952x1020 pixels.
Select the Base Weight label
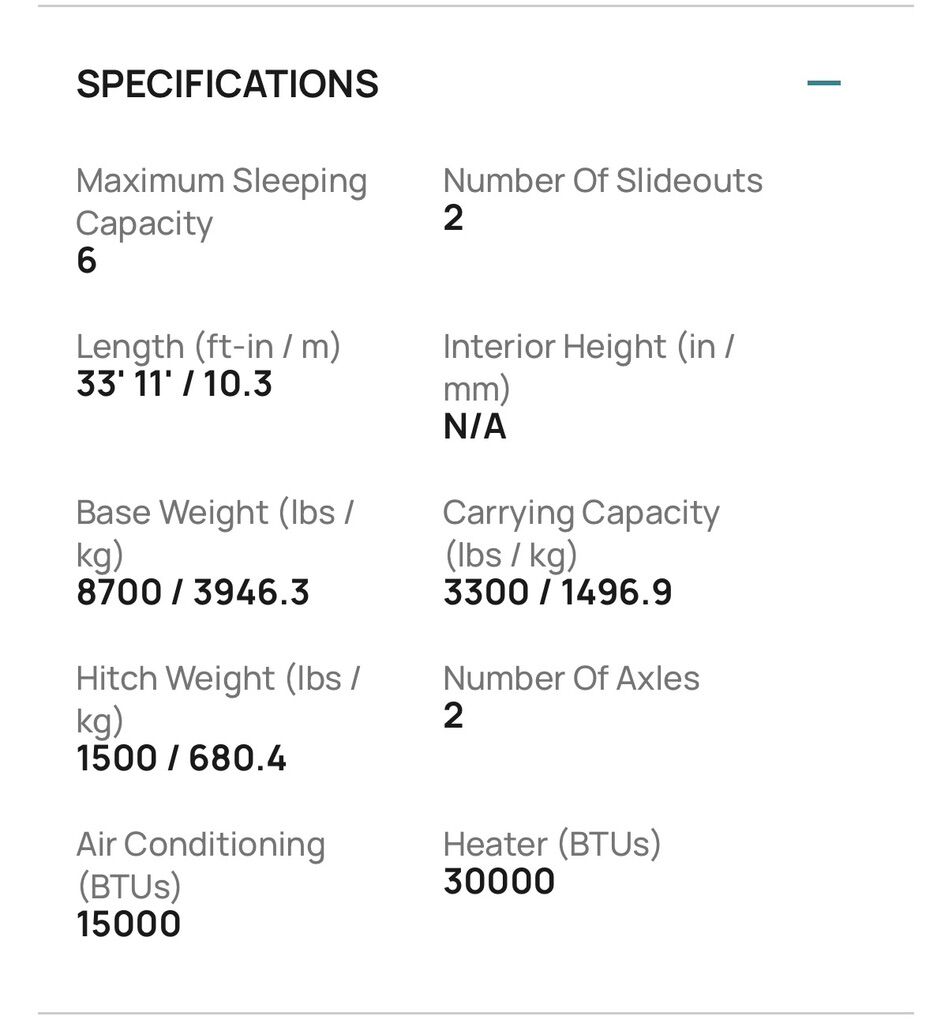click(x=214, y=533)
